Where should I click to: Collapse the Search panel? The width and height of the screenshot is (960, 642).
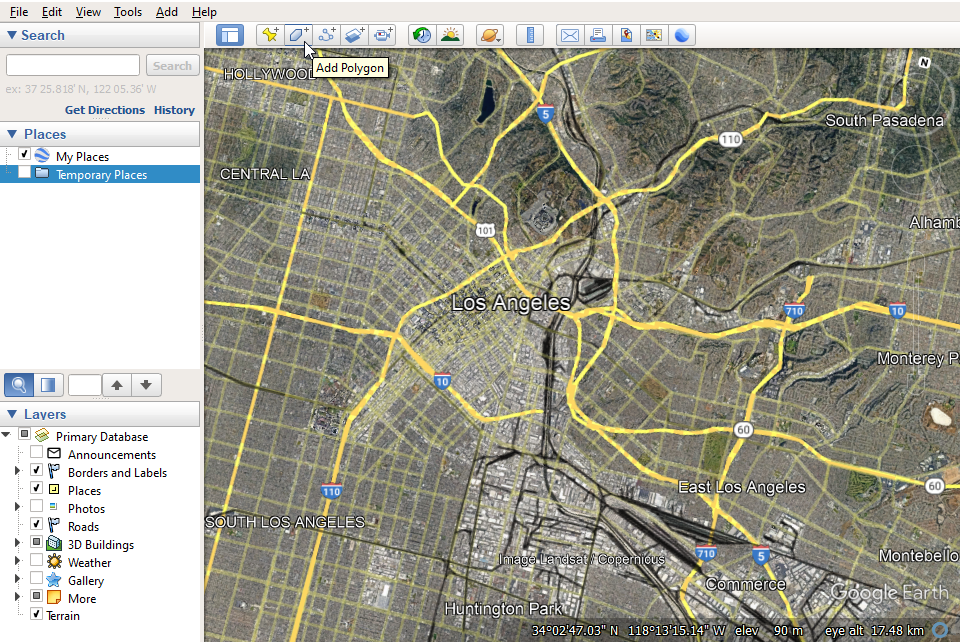(12, 35)
